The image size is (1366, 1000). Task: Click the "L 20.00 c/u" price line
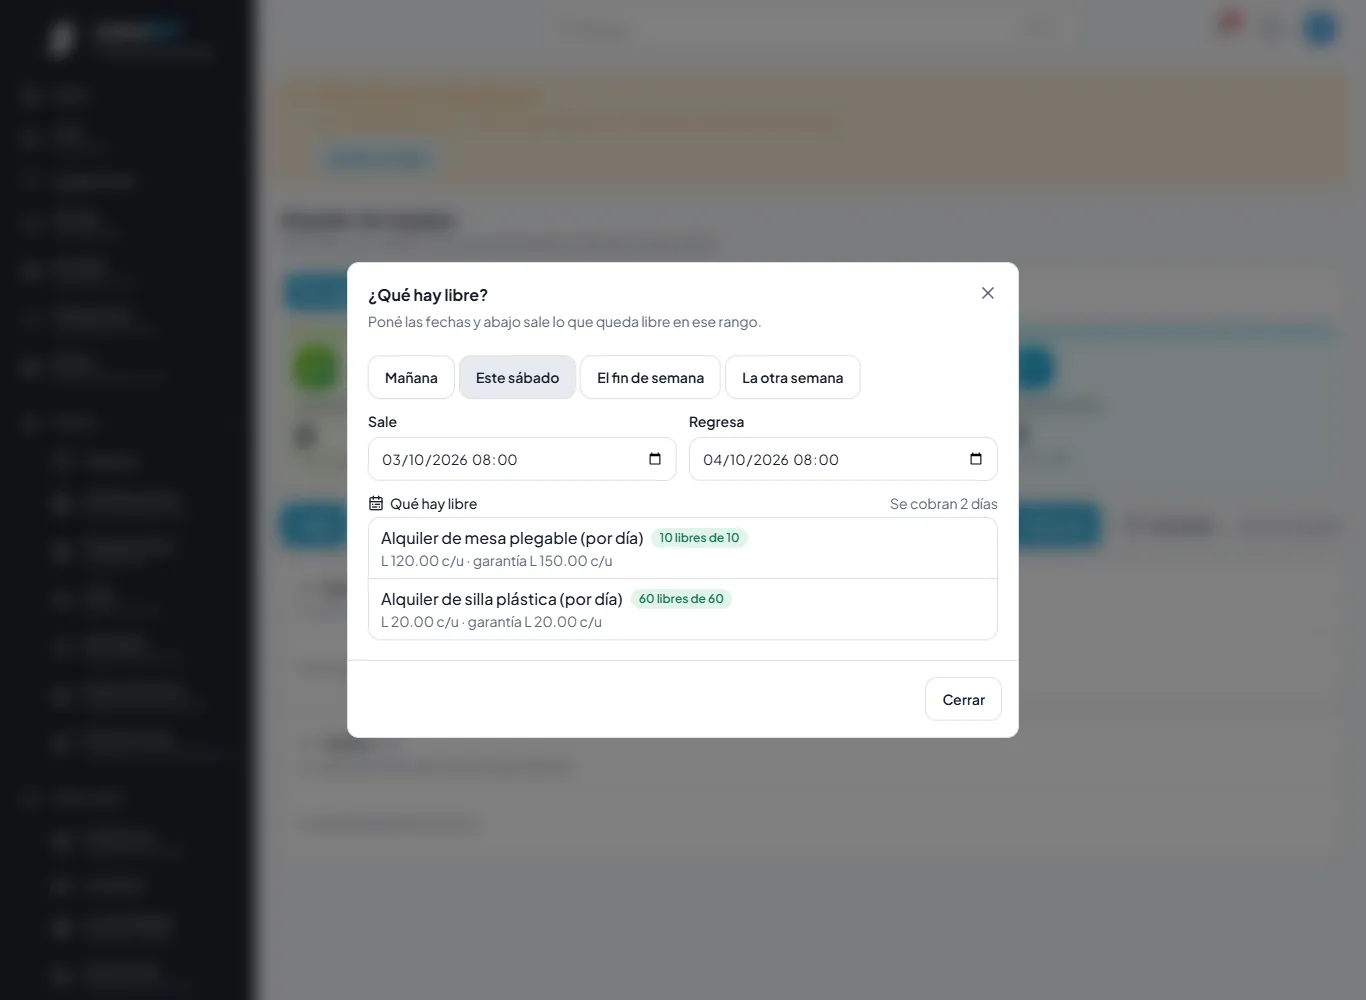pos(491,622)
